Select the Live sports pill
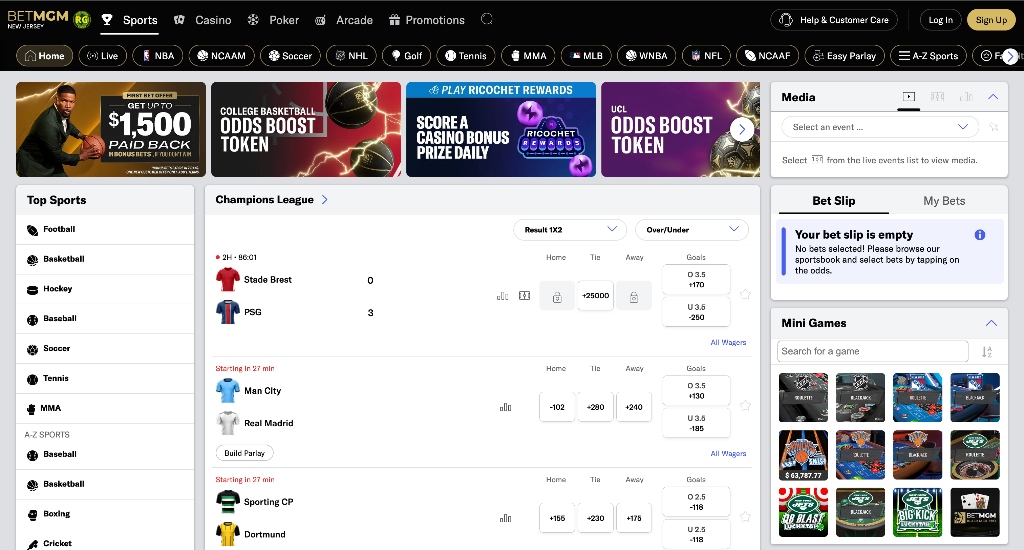 coord(103,56)
